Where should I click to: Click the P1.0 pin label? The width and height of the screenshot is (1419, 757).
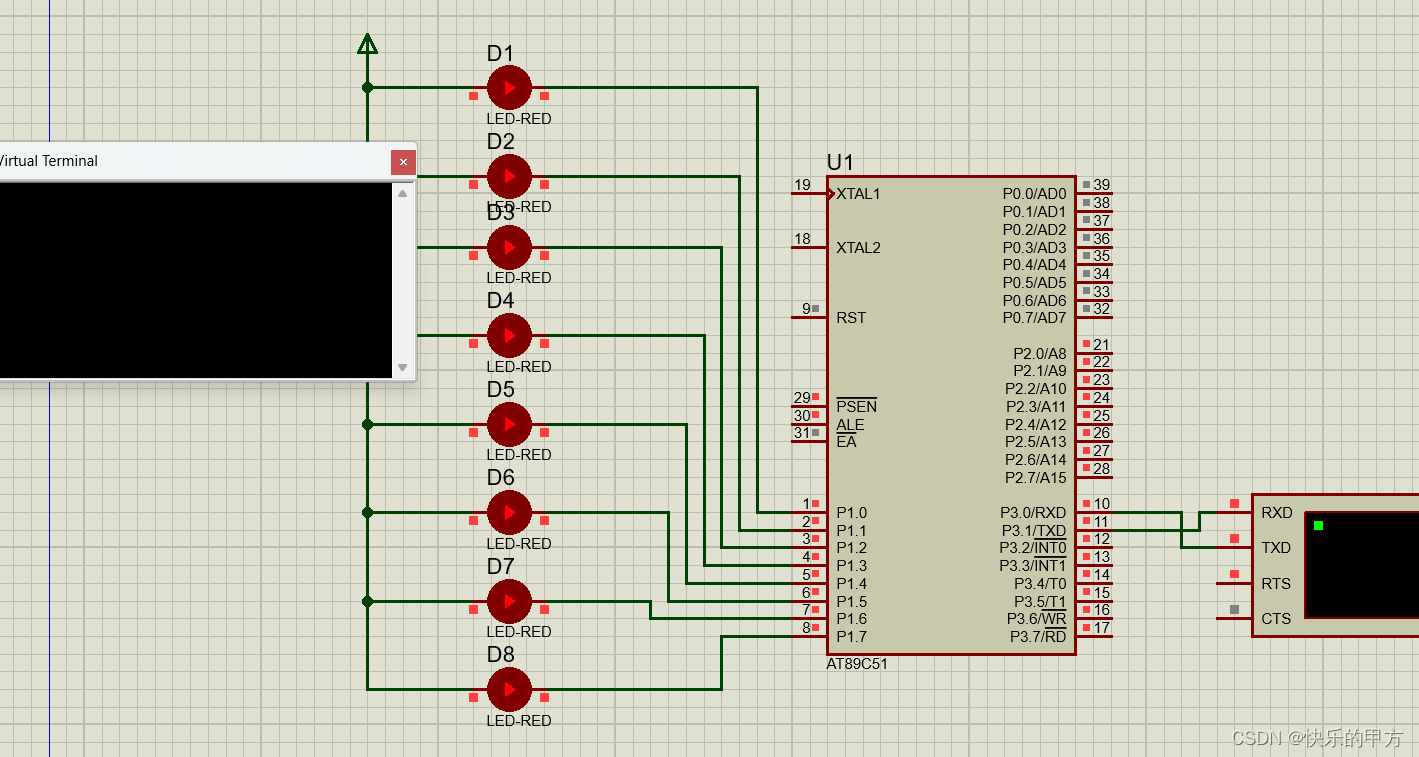(x=852, y=513)
